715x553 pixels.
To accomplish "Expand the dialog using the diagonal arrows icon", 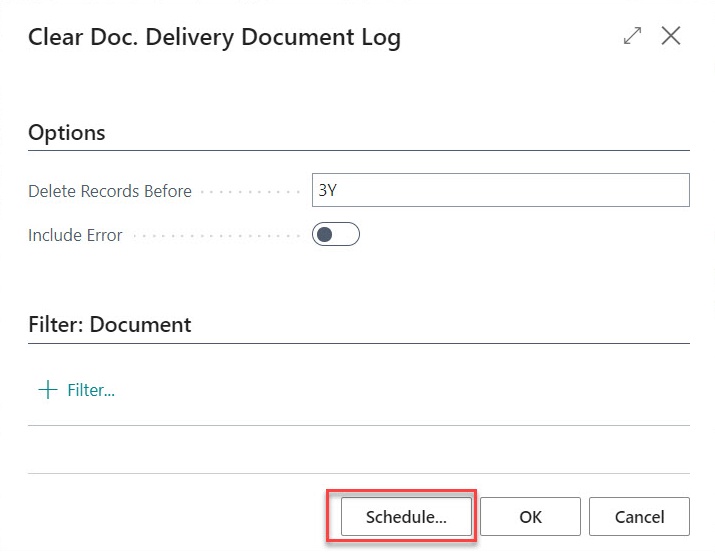I will coord(632,36).
